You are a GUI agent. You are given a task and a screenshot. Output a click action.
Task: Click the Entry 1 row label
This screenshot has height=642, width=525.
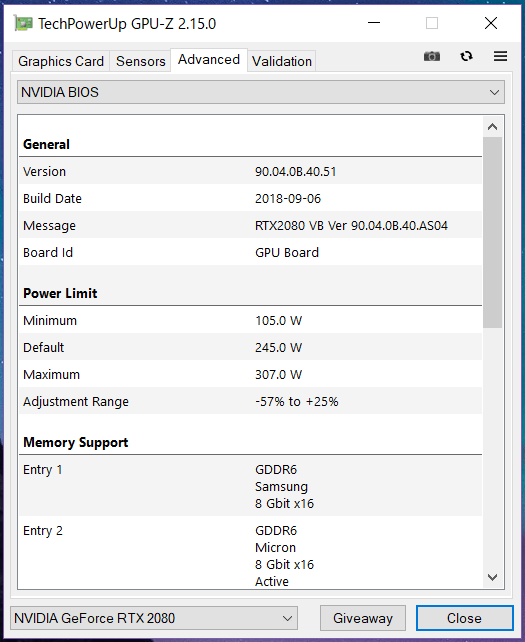(43, 470)
